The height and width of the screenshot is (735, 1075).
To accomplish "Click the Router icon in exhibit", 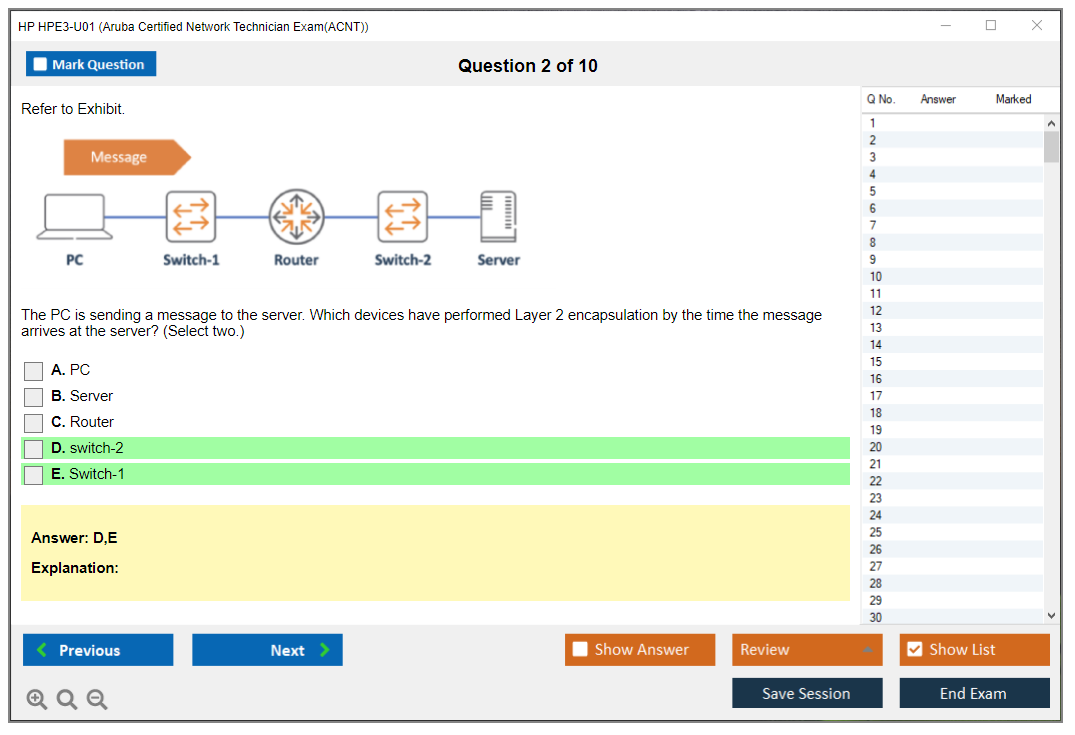I will click(x=296, y=217).
